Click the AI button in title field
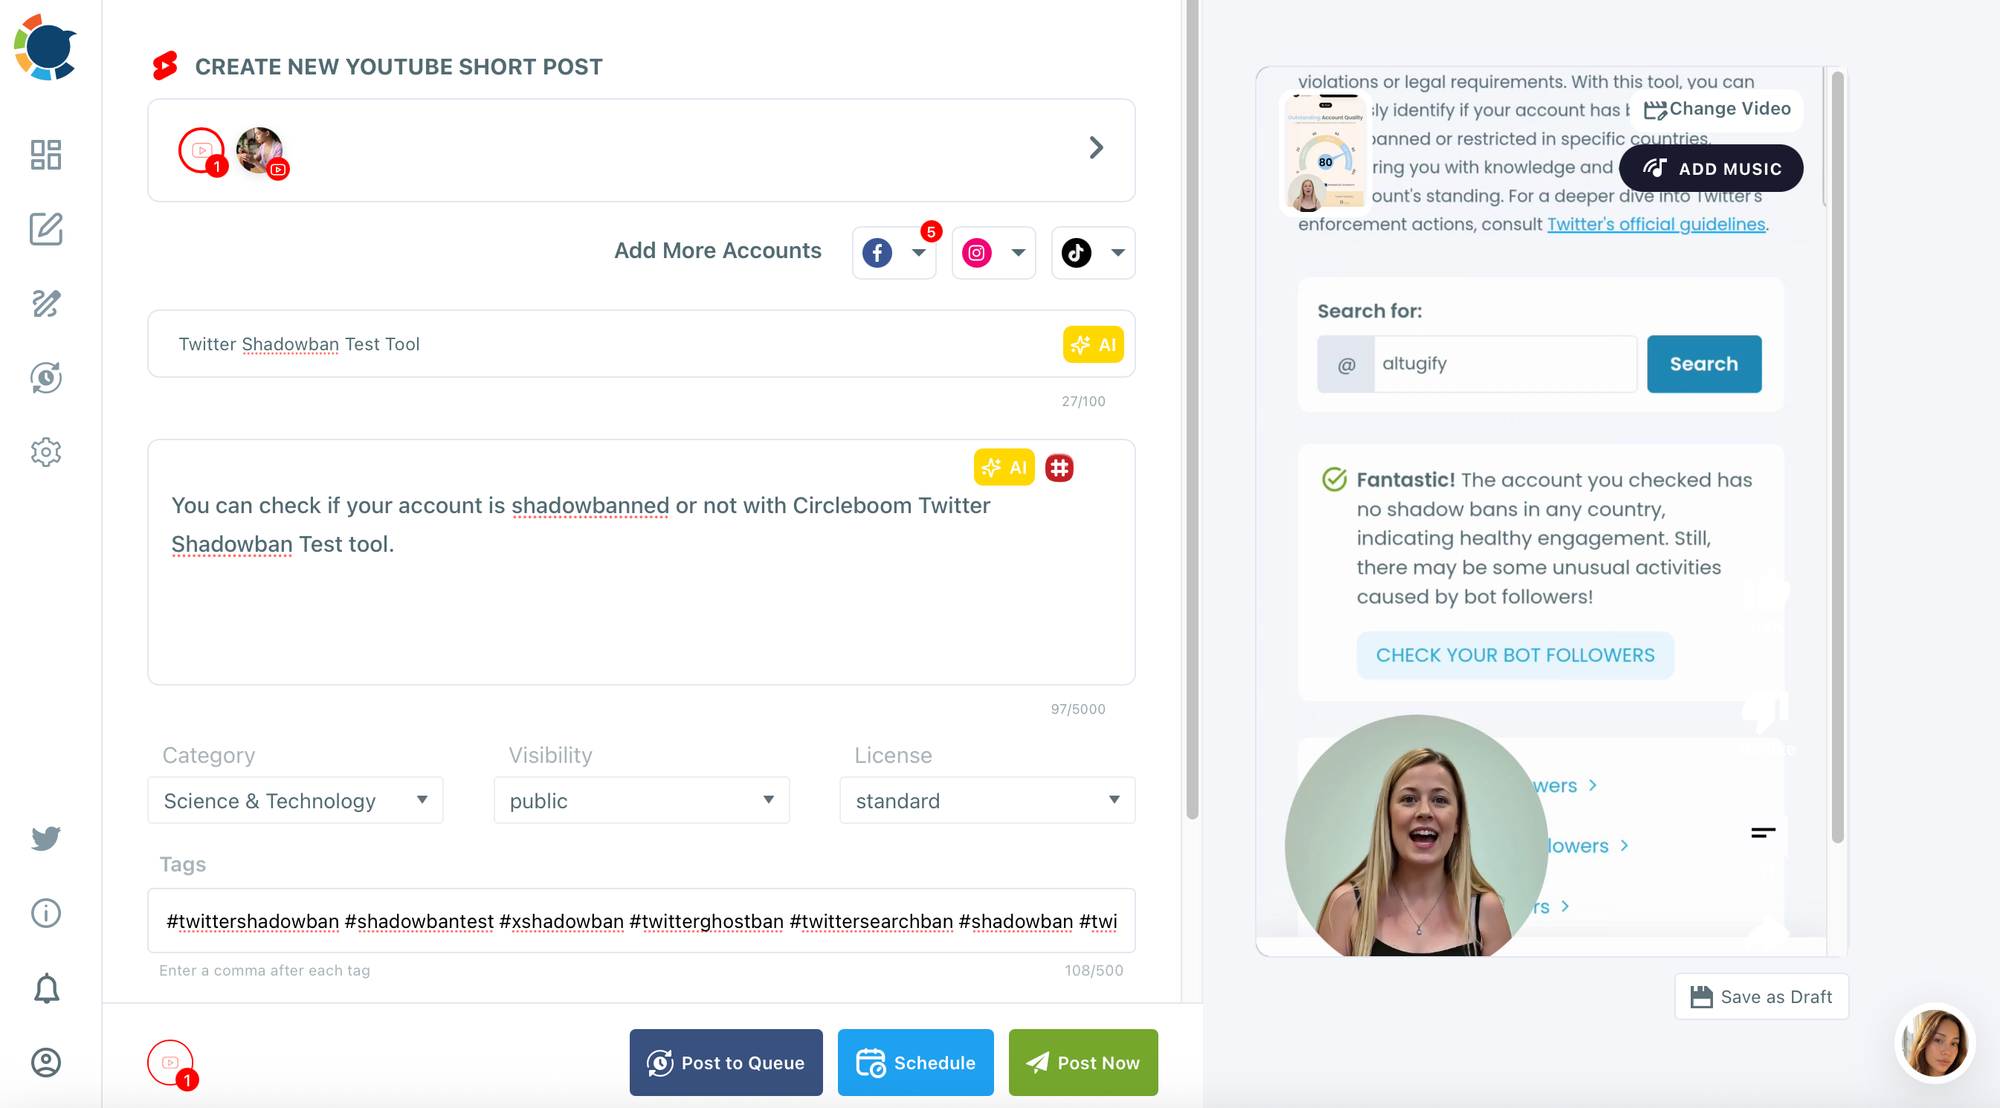 1093,345
